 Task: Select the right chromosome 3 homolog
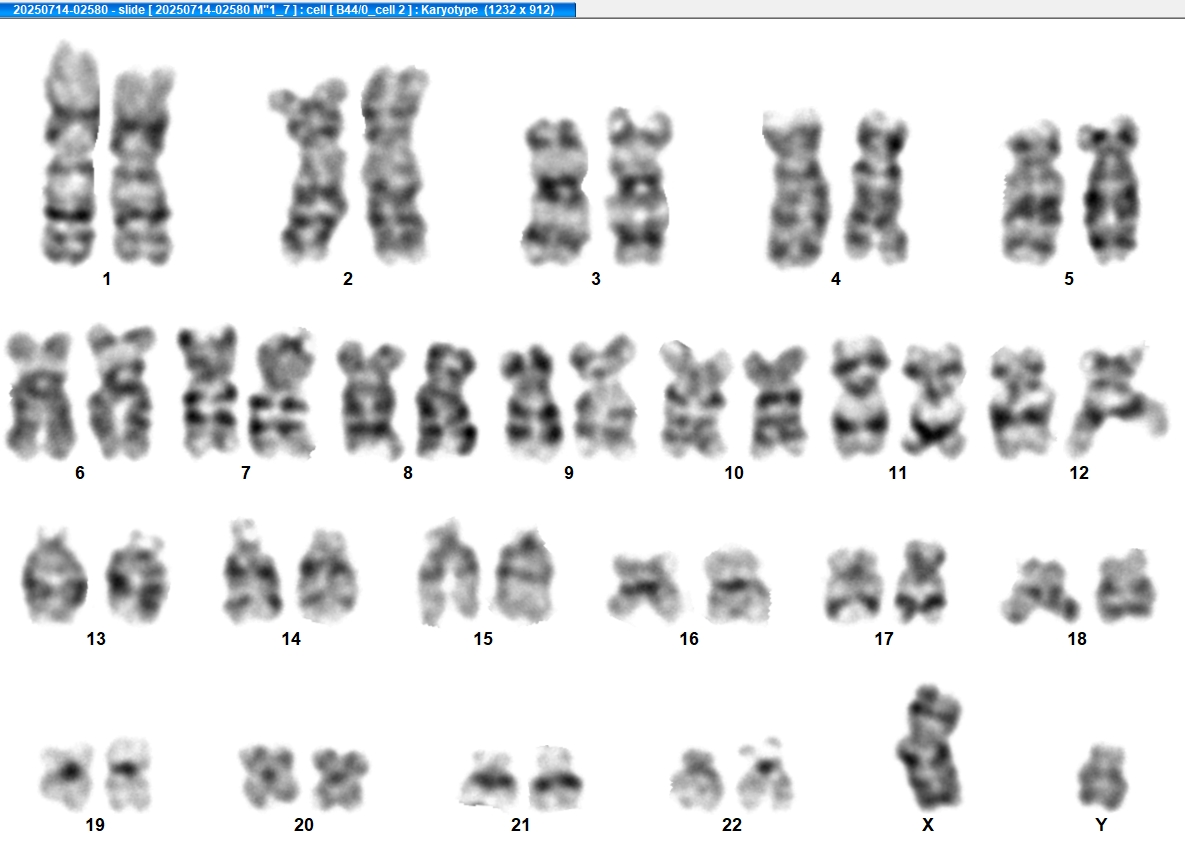pos(639,186)
